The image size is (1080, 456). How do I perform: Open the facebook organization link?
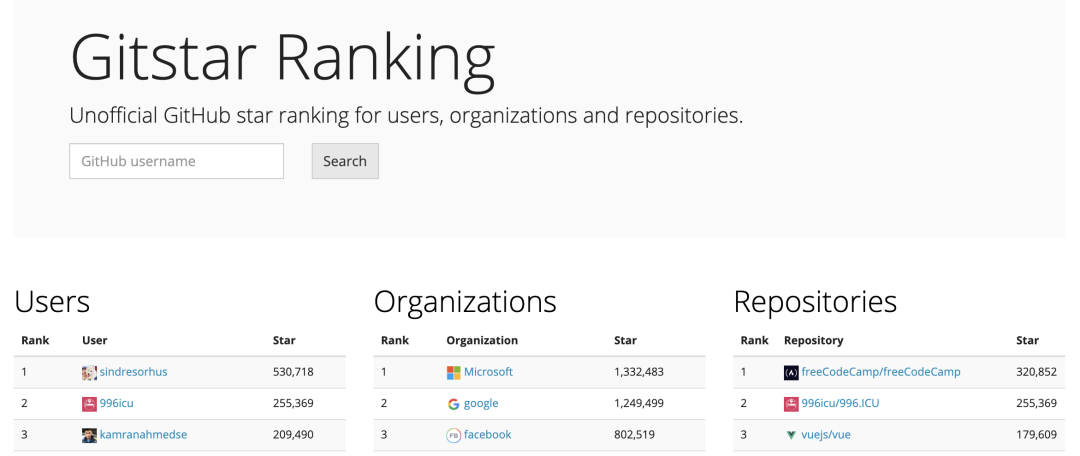pos(487,435)
